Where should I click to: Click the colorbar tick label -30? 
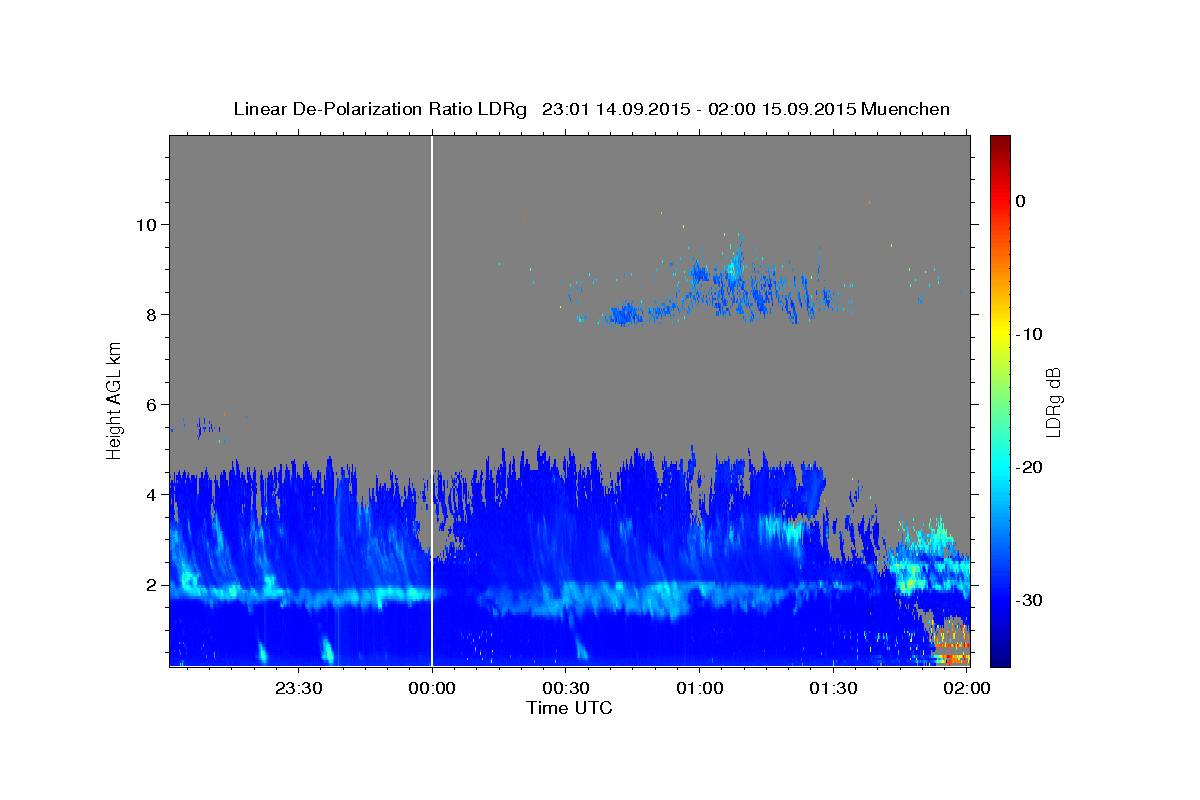pyautogui.click(x=1029, y=600)
